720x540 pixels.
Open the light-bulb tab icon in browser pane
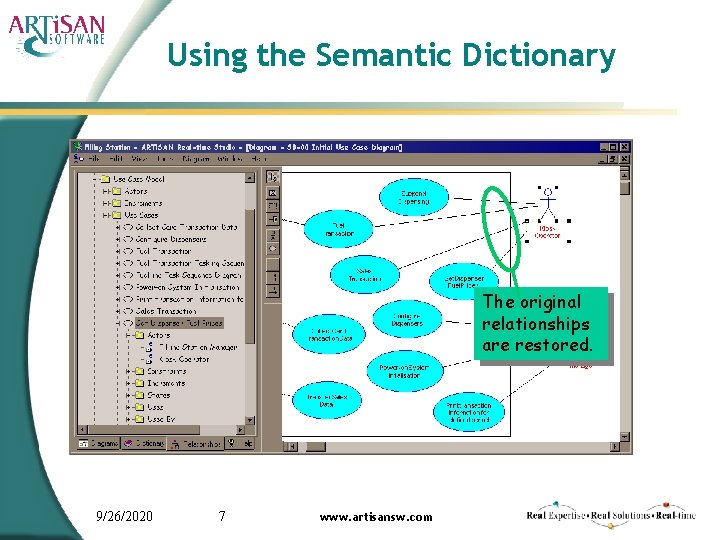point(231,443)
